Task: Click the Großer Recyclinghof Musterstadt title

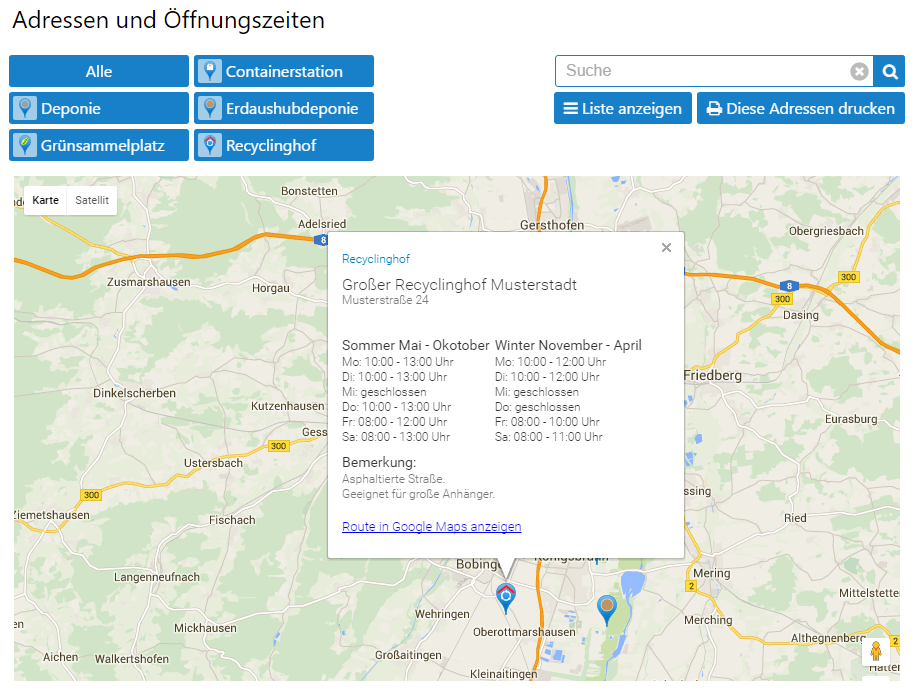Action: coord(459,285)
